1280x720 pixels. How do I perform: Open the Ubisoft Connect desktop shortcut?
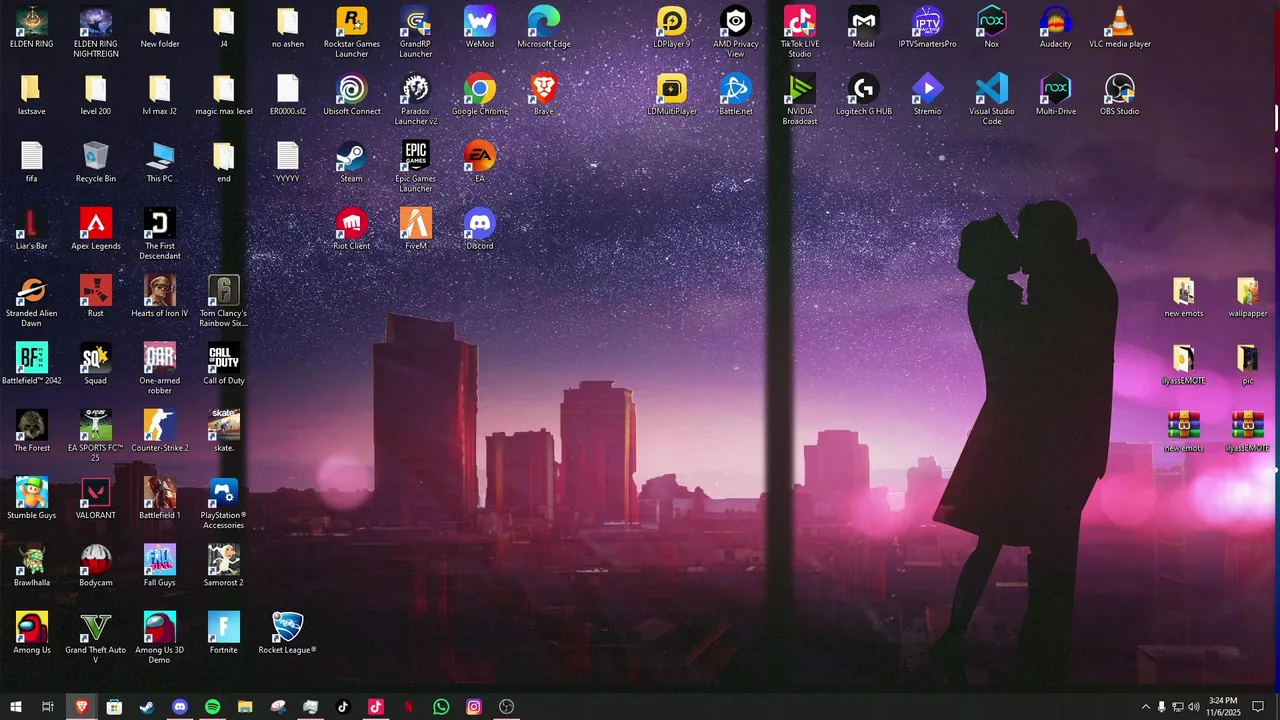352,94
